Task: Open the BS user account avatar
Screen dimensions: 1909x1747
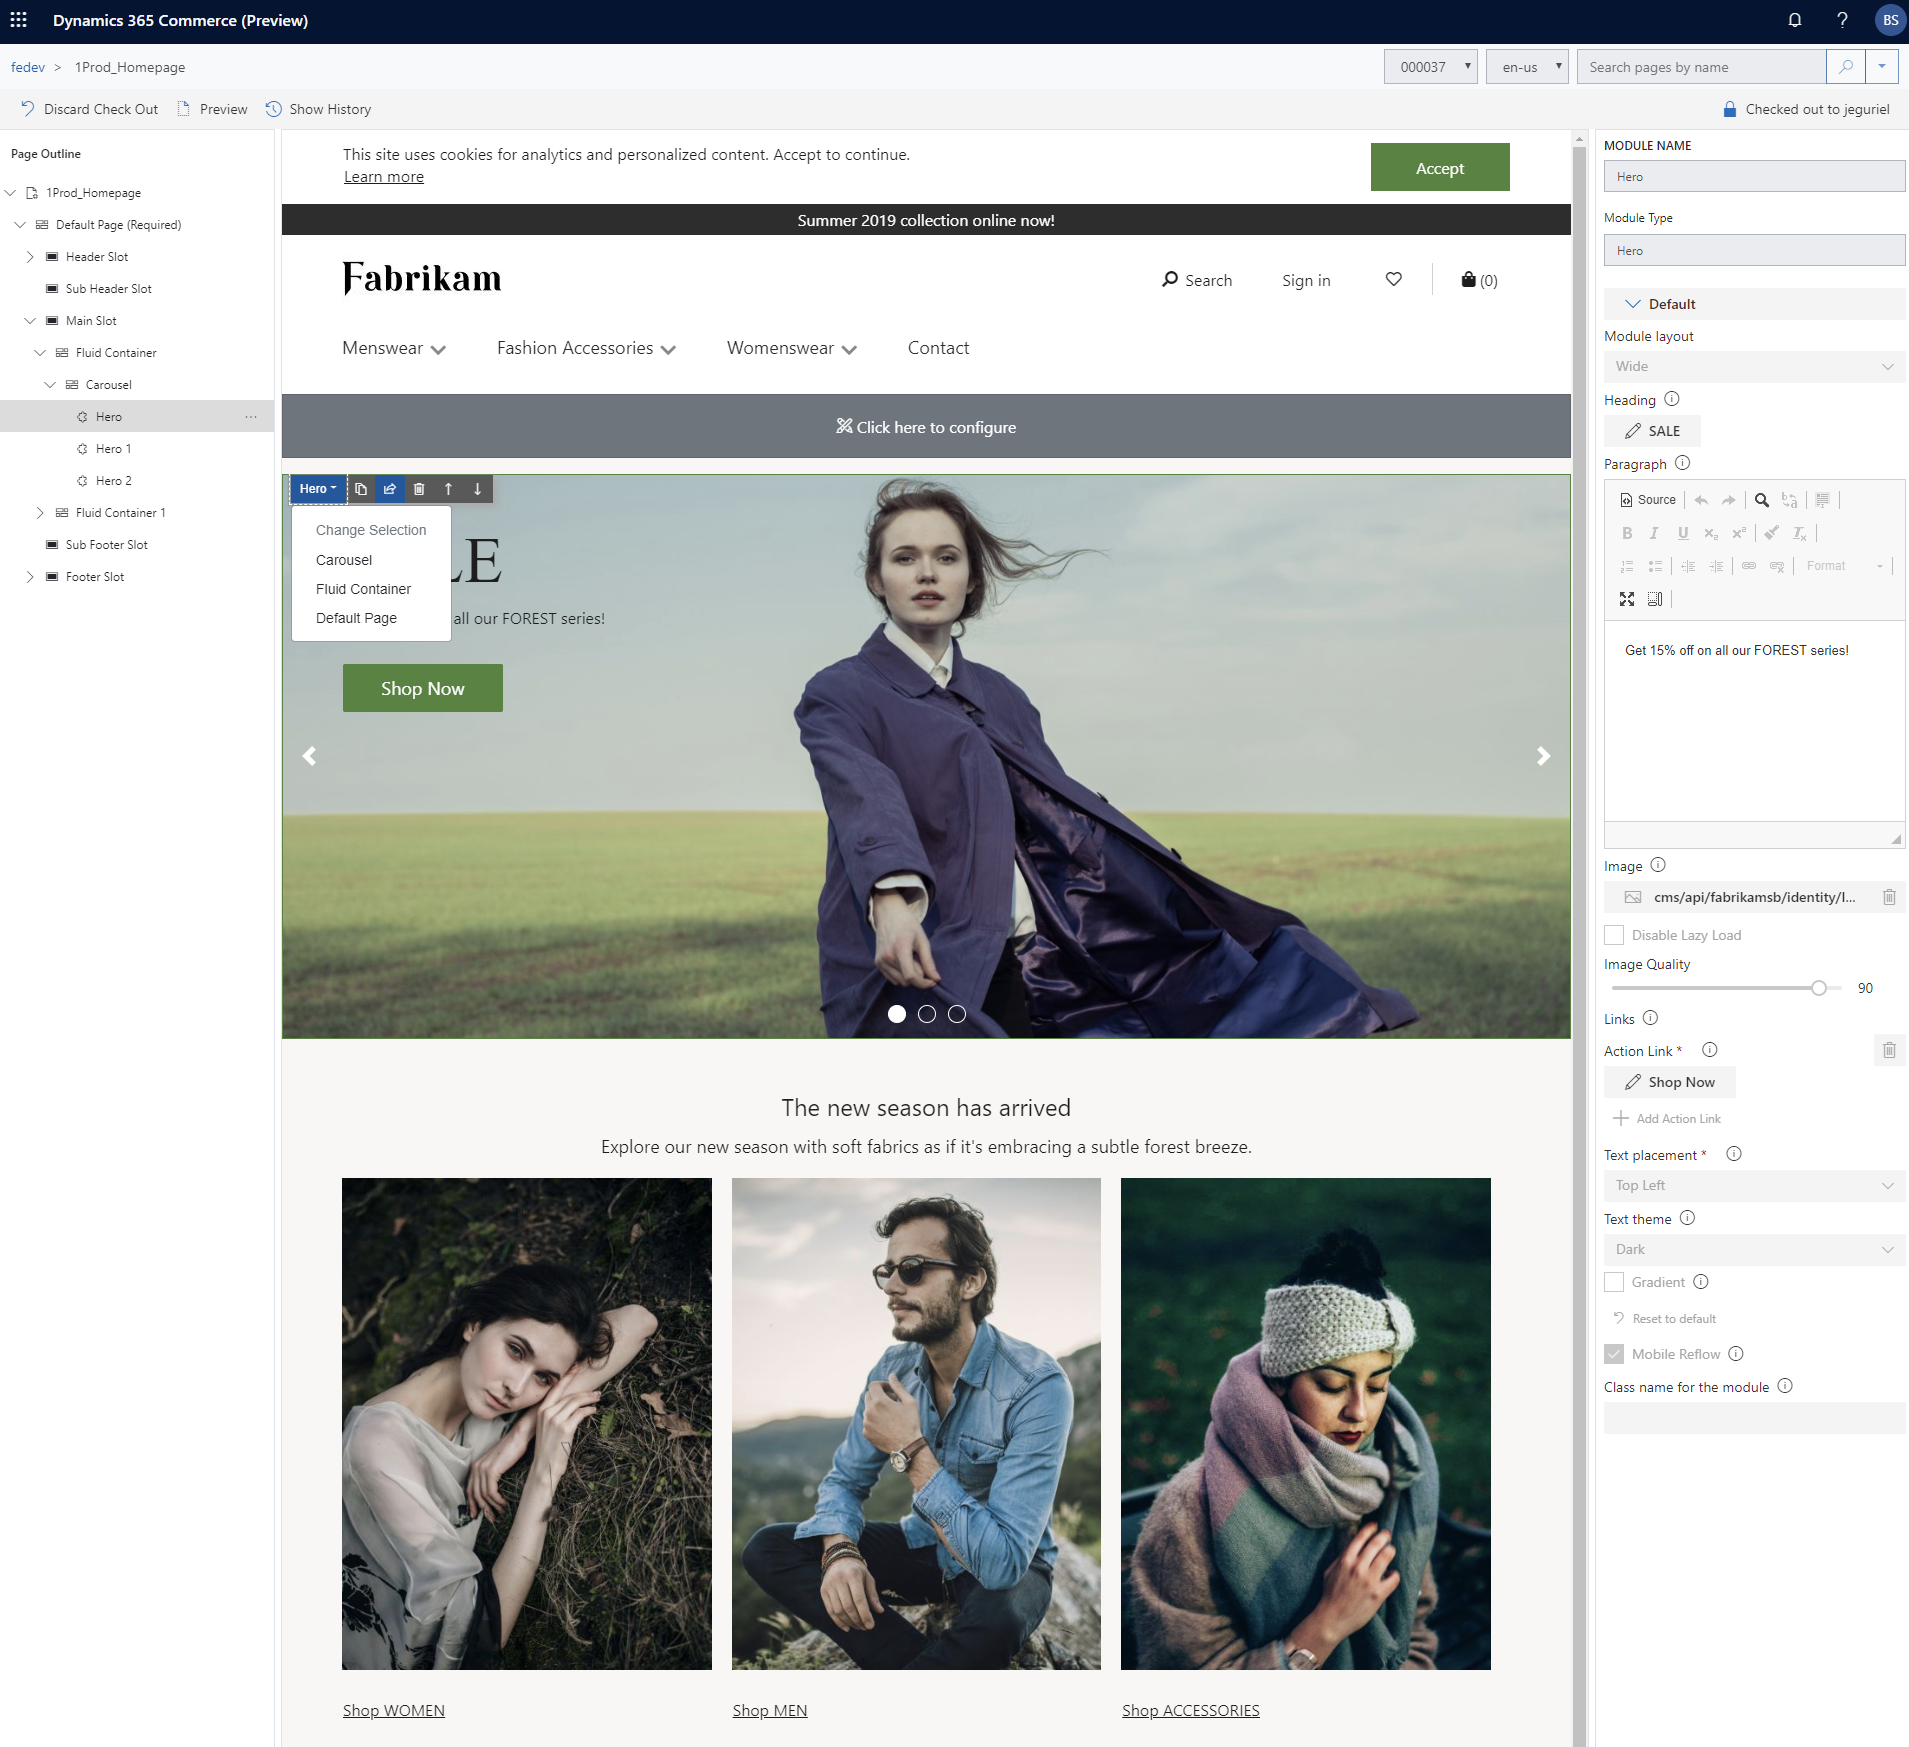Action: pyautogui.click(x=1890, y=20)
